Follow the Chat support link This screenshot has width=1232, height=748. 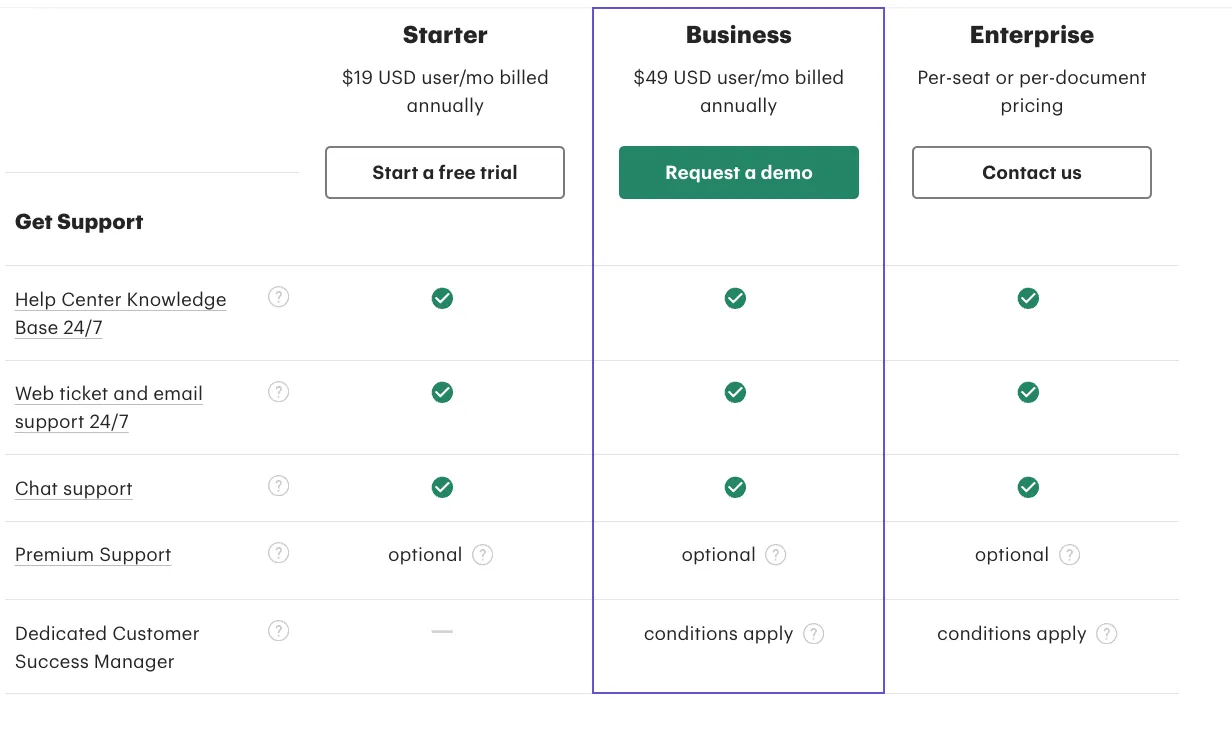pyautogui.click(x=74, y=489)
